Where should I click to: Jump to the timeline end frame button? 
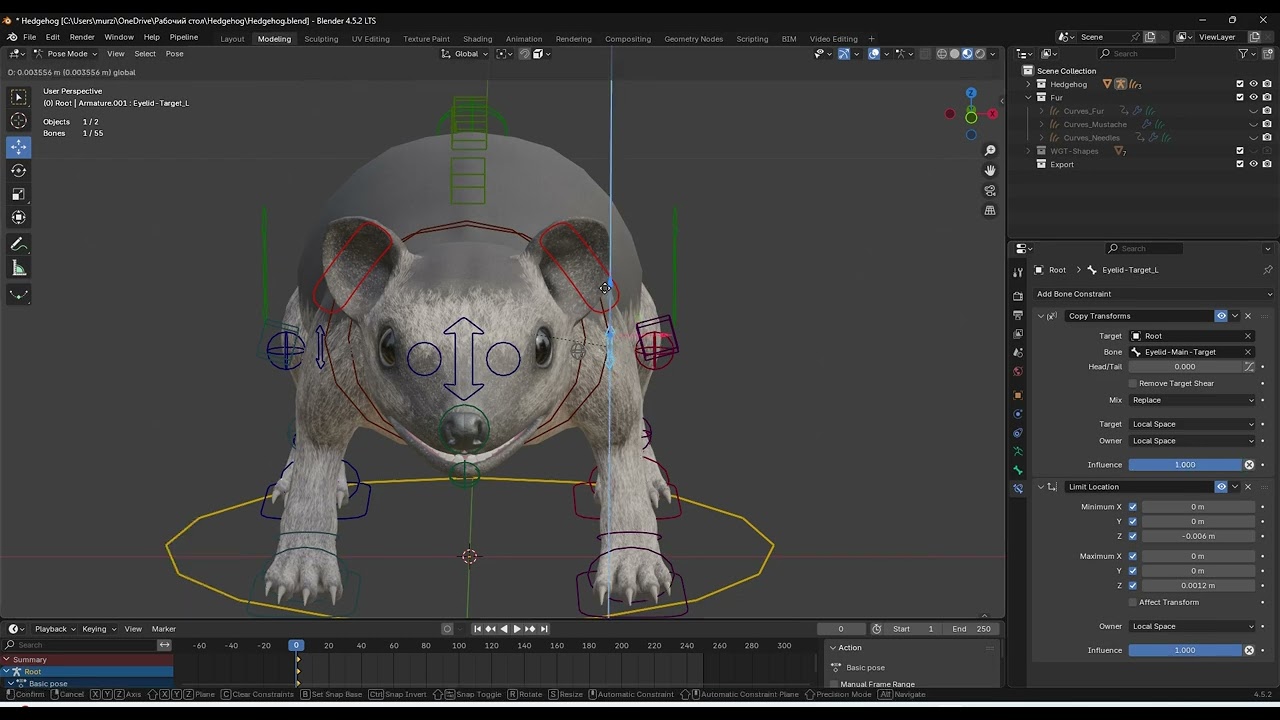tap(544, 629)
